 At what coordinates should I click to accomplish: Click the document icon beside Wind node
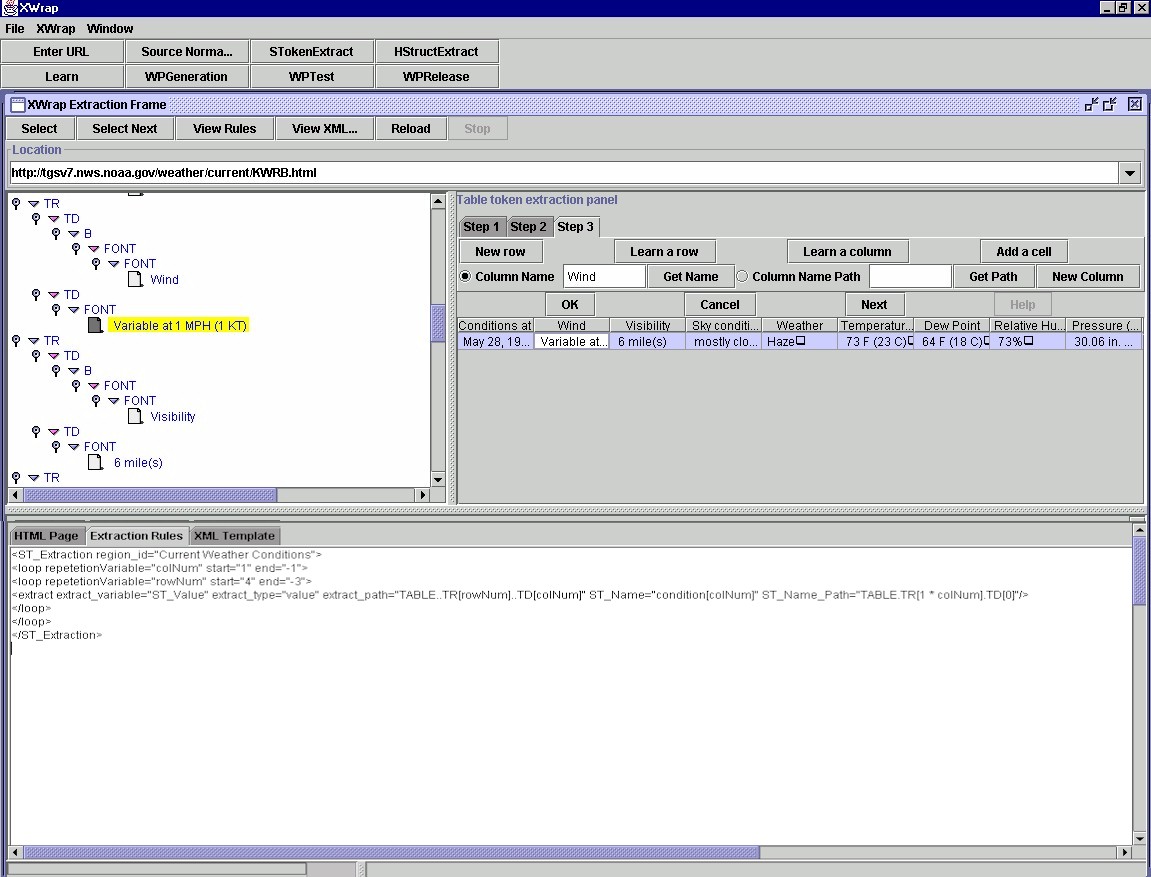pyautogui.click(x=135, y=280)
